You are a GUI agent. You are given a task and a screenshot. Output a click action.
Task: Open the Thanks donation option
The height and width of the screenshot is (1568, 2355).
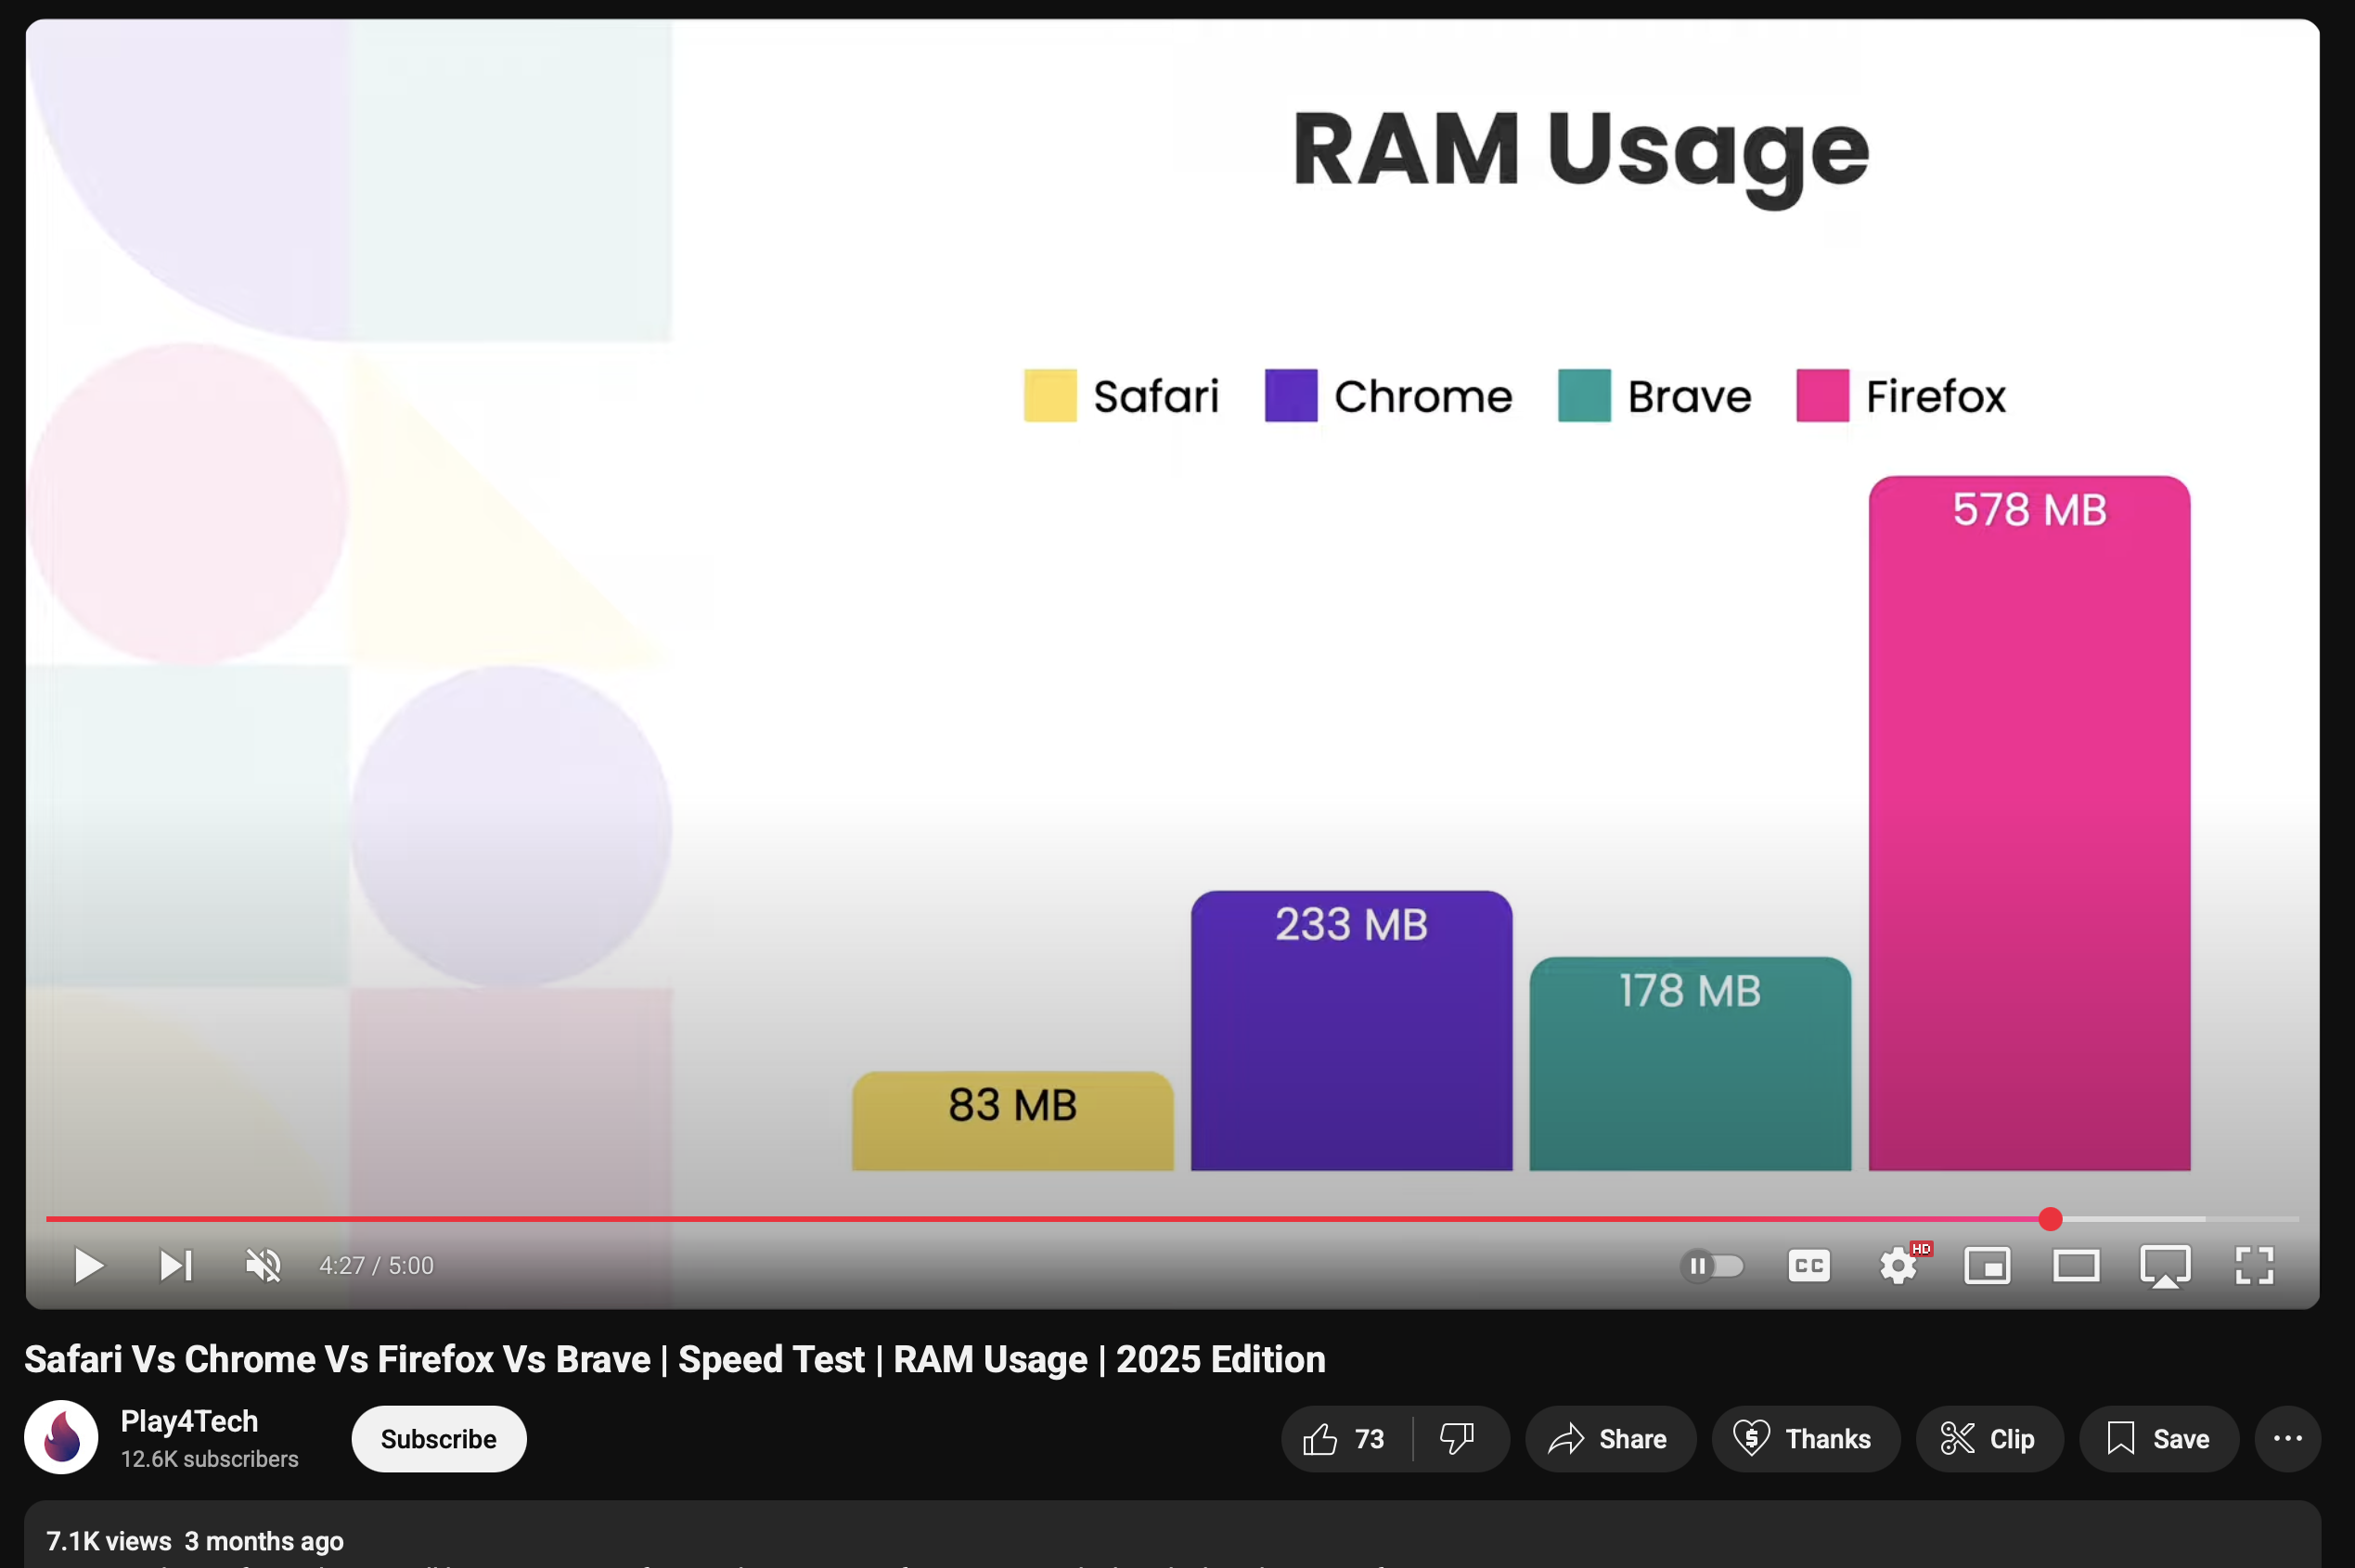(1804, 1438)
